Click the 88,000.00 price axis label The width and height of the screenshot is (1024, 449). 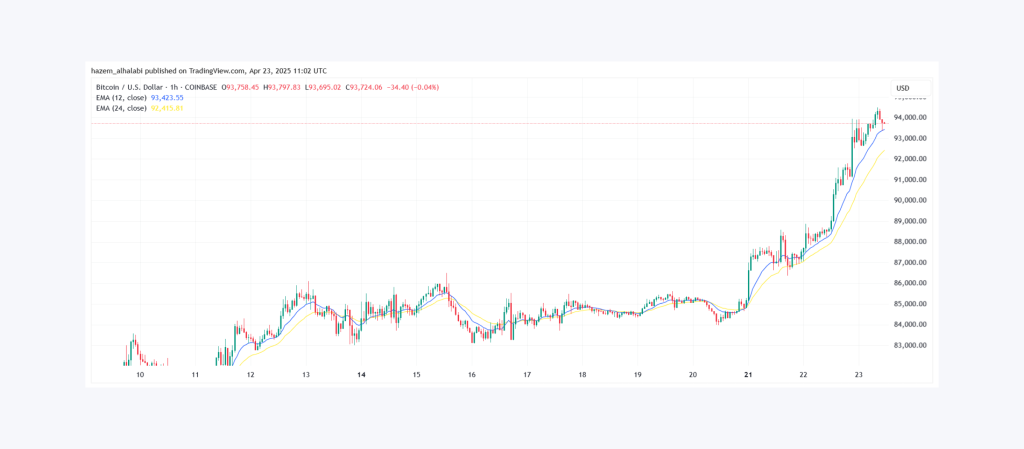[x=909, y=241]
